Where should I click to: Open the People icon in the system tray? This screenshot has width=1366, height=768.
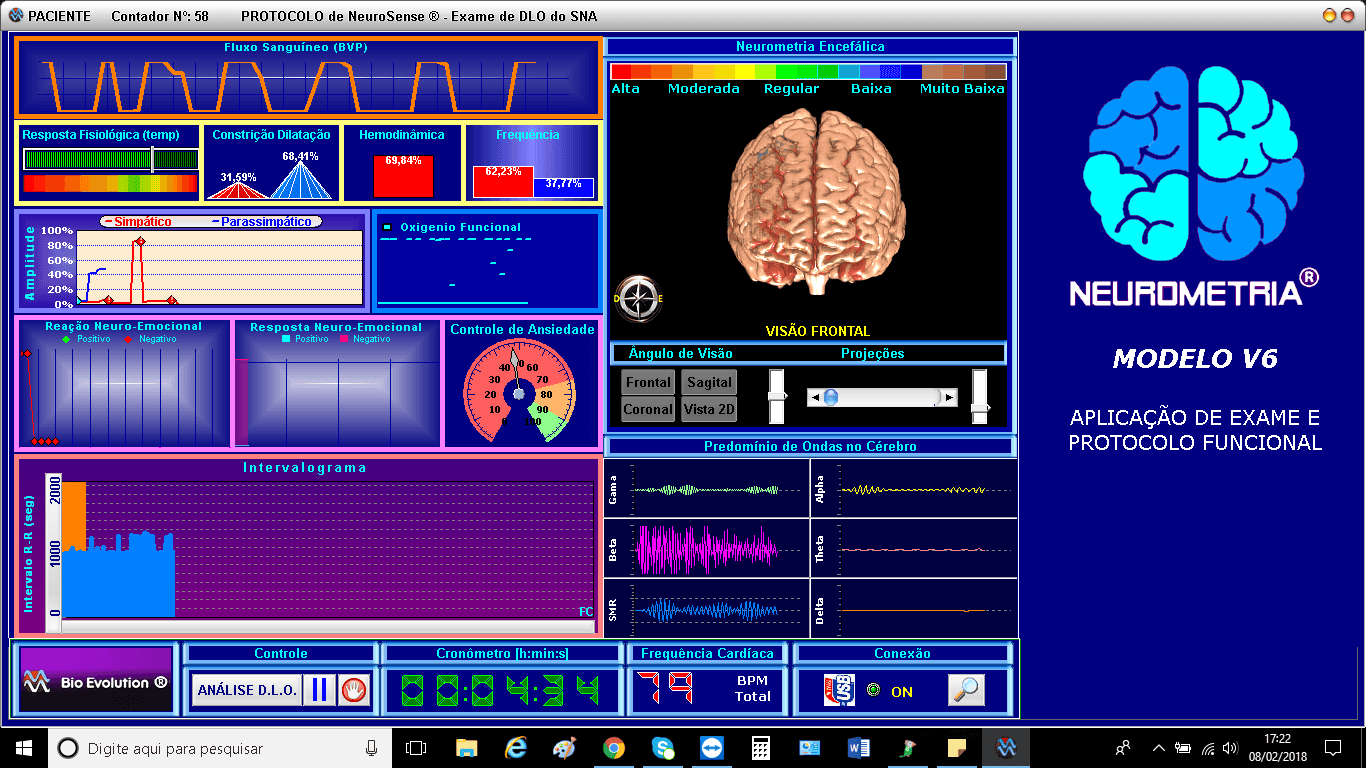[1124, 747]
